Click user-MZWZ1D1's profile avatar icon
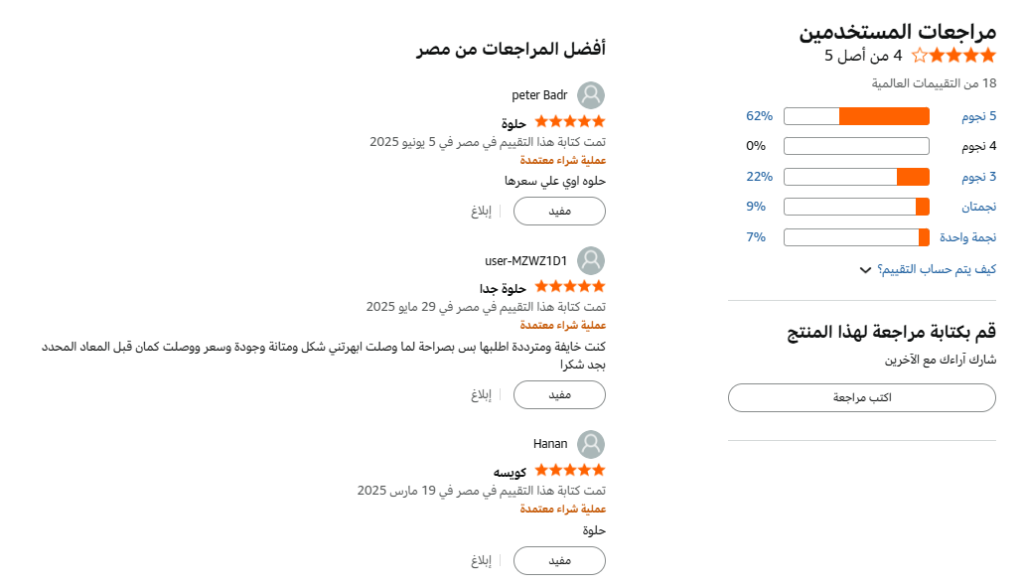The height and width of the screenshot is (587, 1024). tap(591, 261)
